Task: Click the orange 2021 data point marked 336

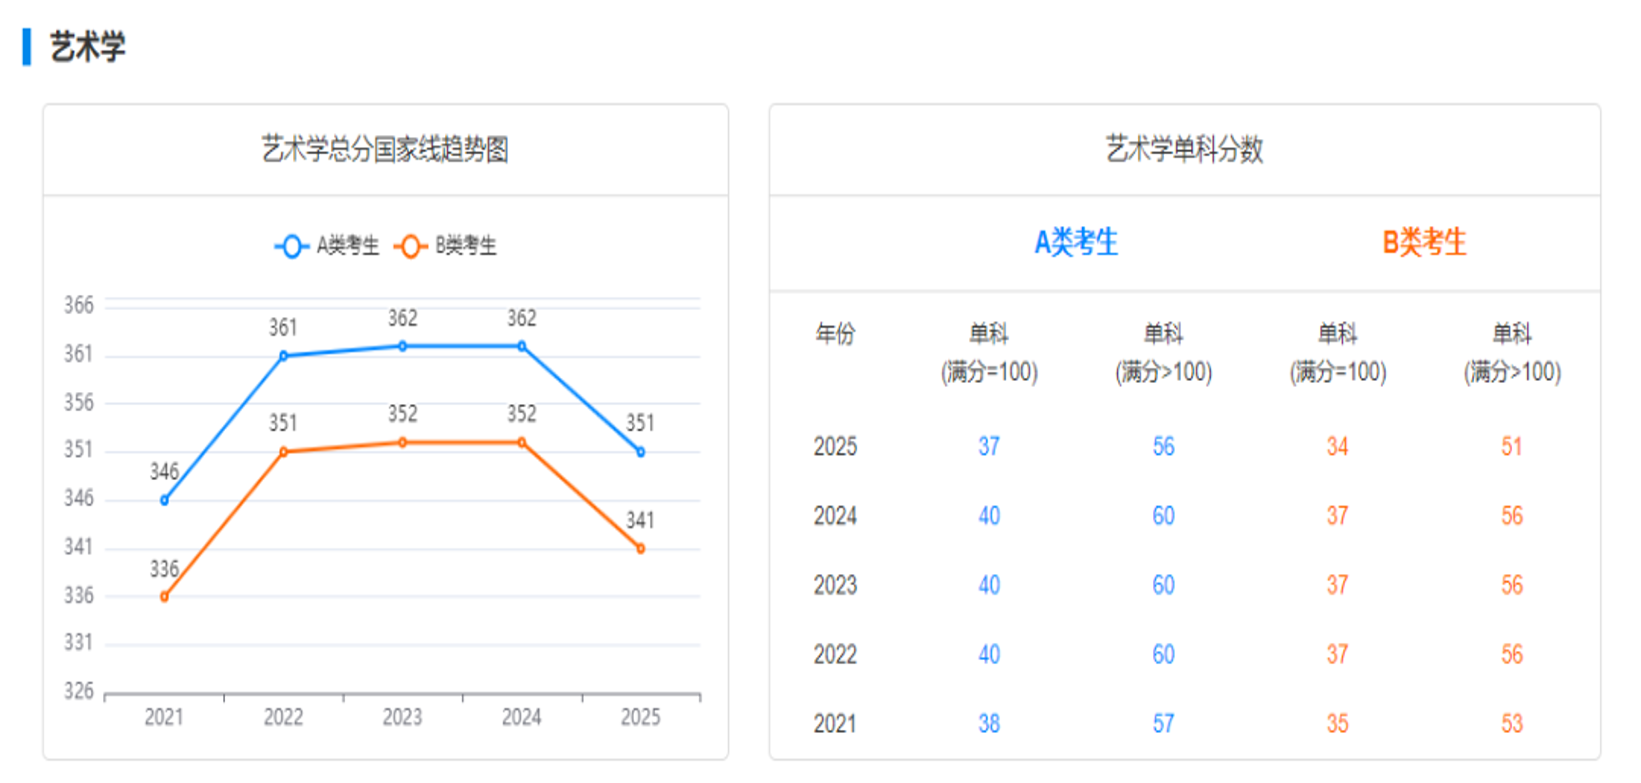Action: point(165,597)
